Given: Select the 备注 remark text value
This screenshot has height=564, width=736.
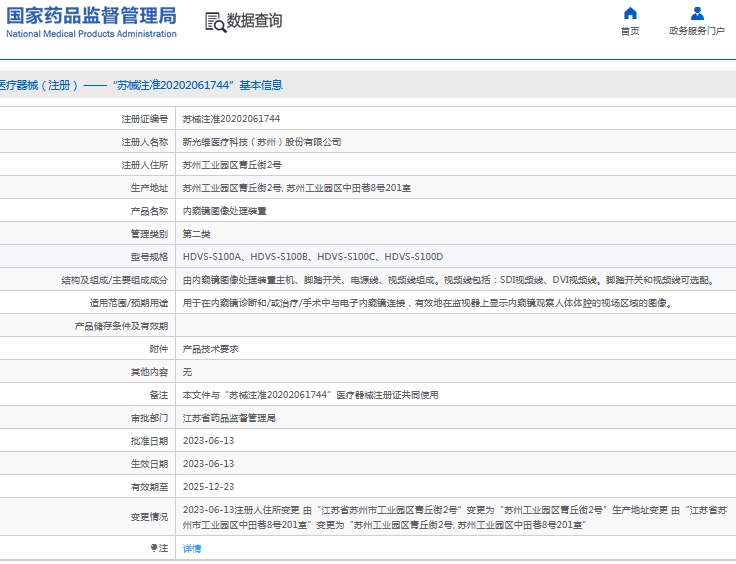Looking at the screenshot, I should coord(310,395).
